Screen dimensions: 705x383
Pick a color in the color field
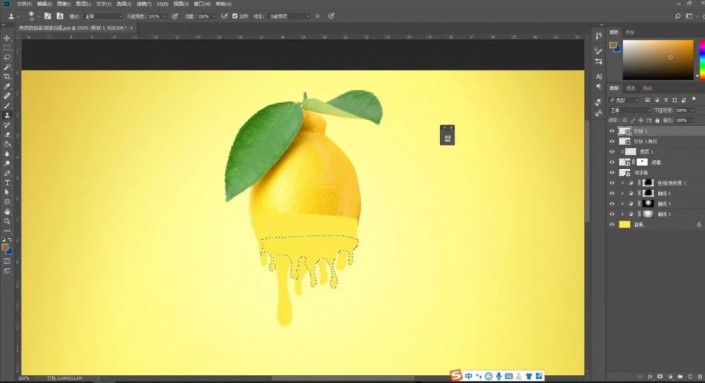pos(658,60)
